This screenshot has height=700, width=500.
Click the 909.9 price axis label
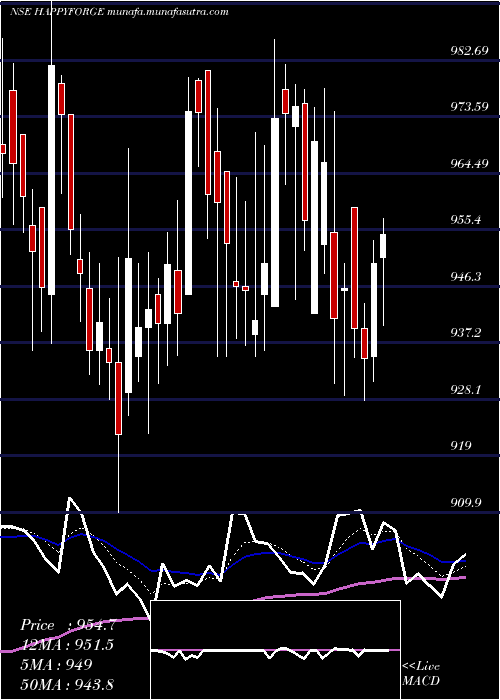[x=465, y=502]
